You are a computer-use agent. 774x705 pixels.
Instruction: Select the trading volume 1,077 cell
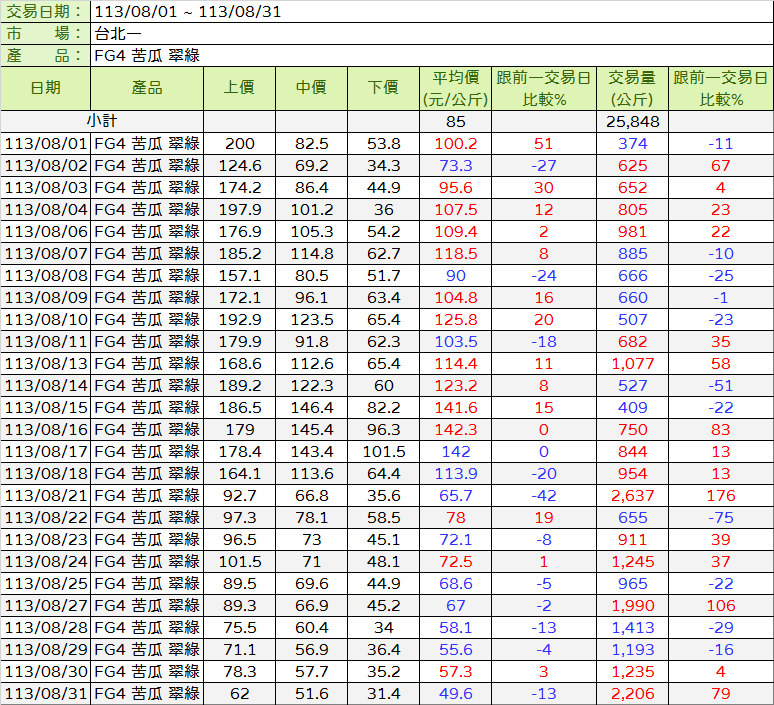(632, 363)
